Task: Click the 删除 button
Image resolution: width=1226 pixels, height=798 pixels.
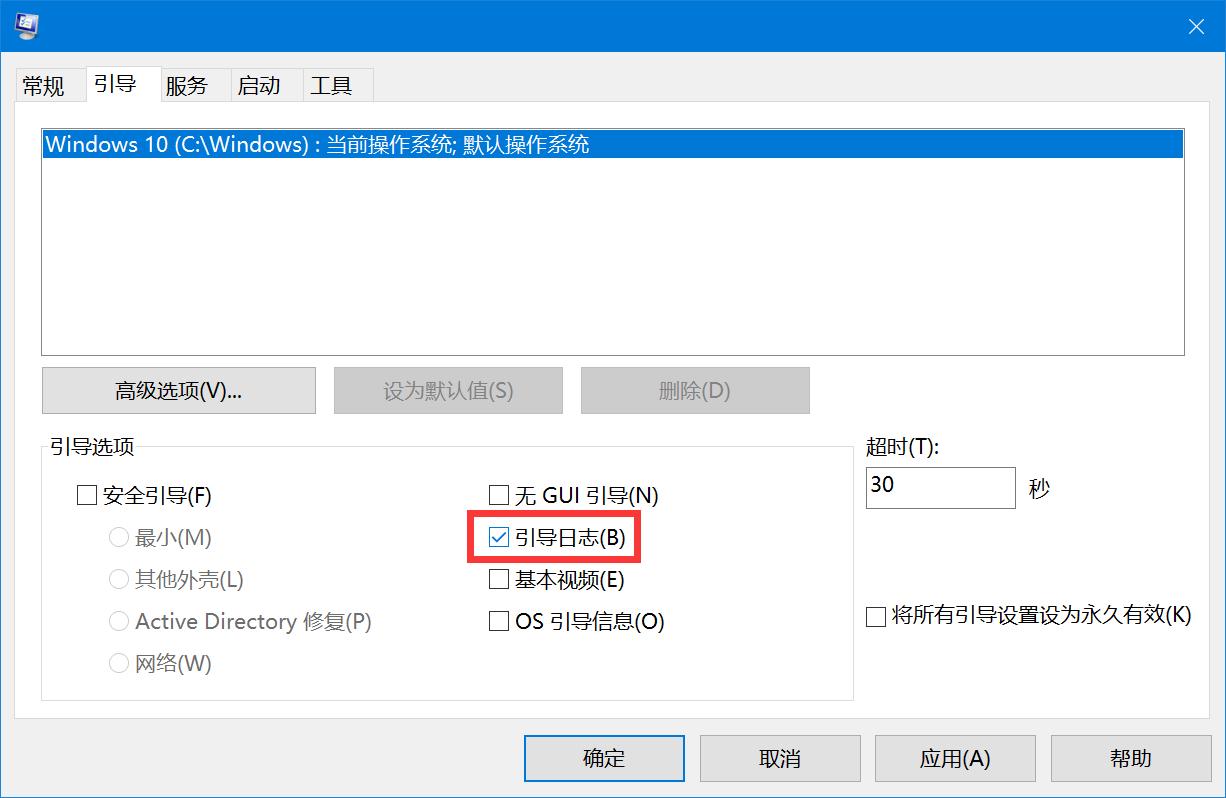Action: click(695, 390)
